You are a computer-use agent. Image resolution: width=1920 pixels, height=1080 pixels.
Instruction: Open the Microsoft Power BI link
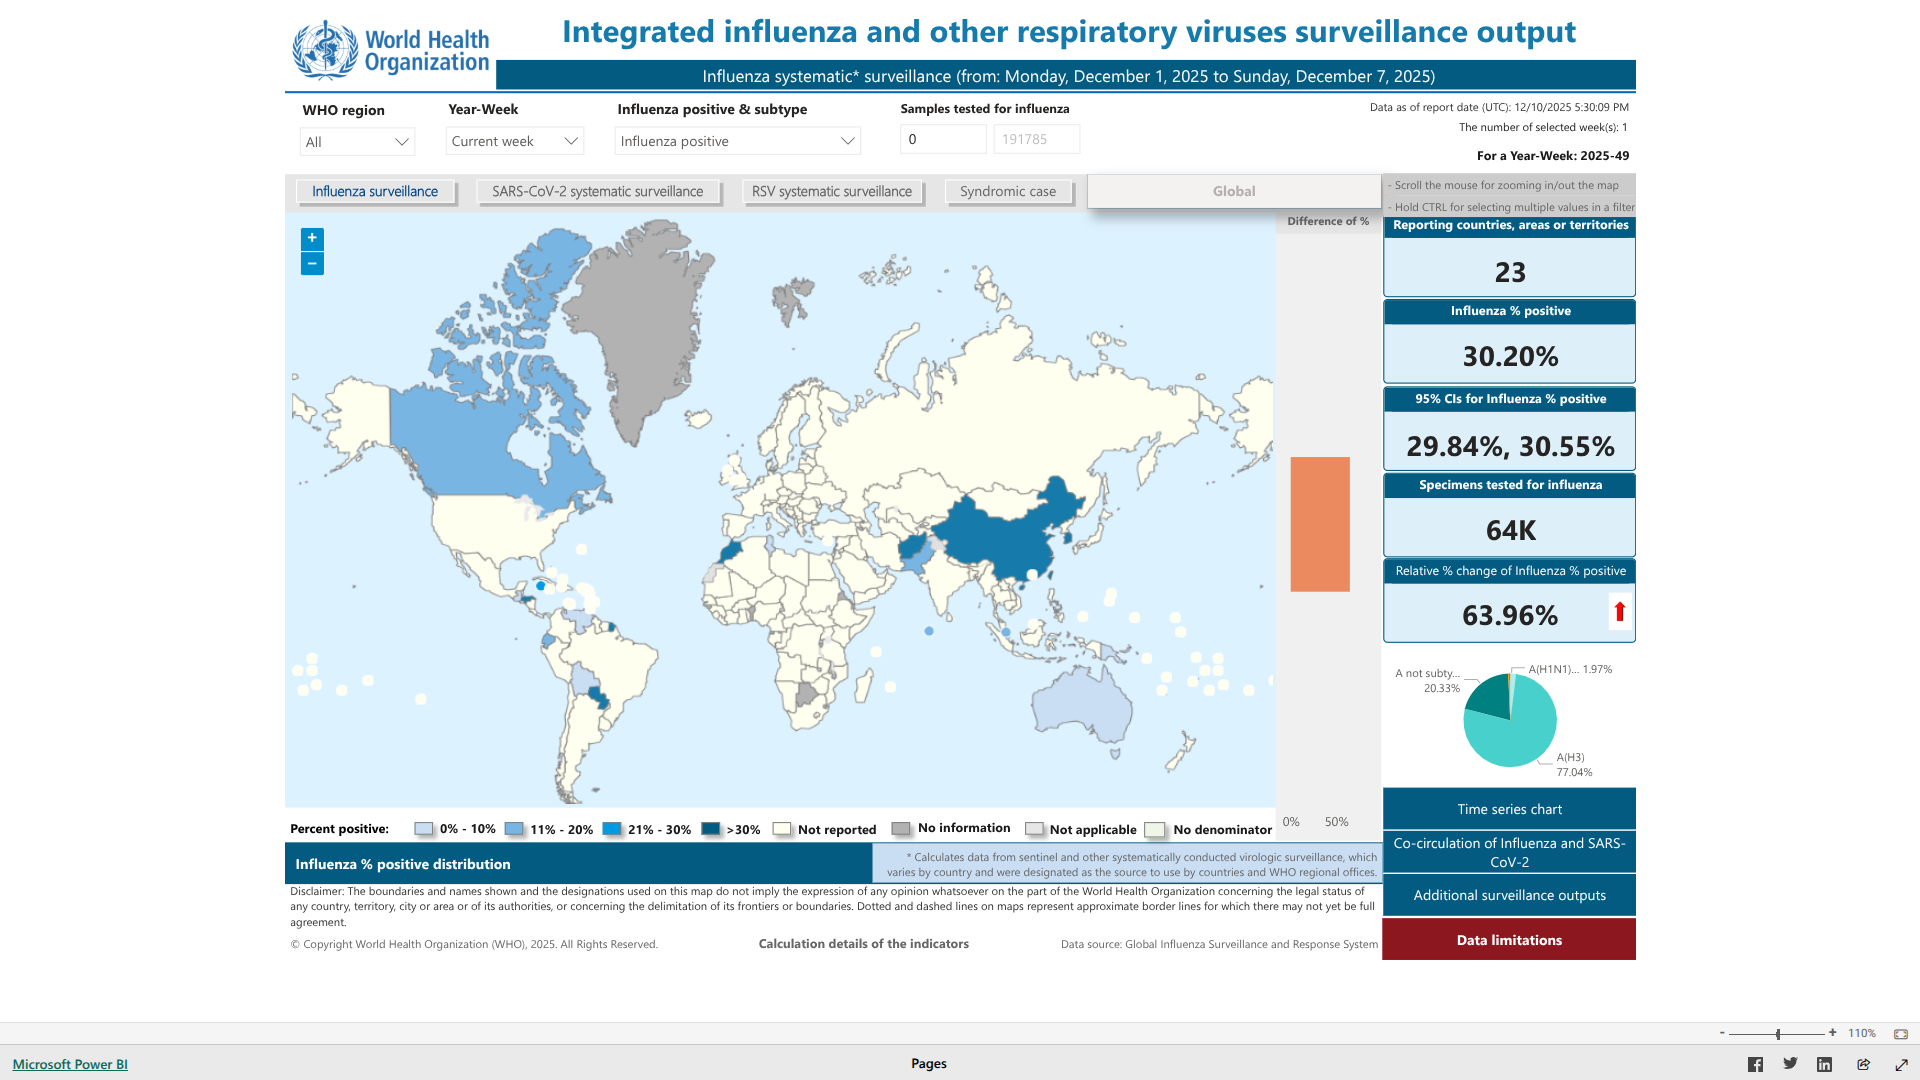70,1064
